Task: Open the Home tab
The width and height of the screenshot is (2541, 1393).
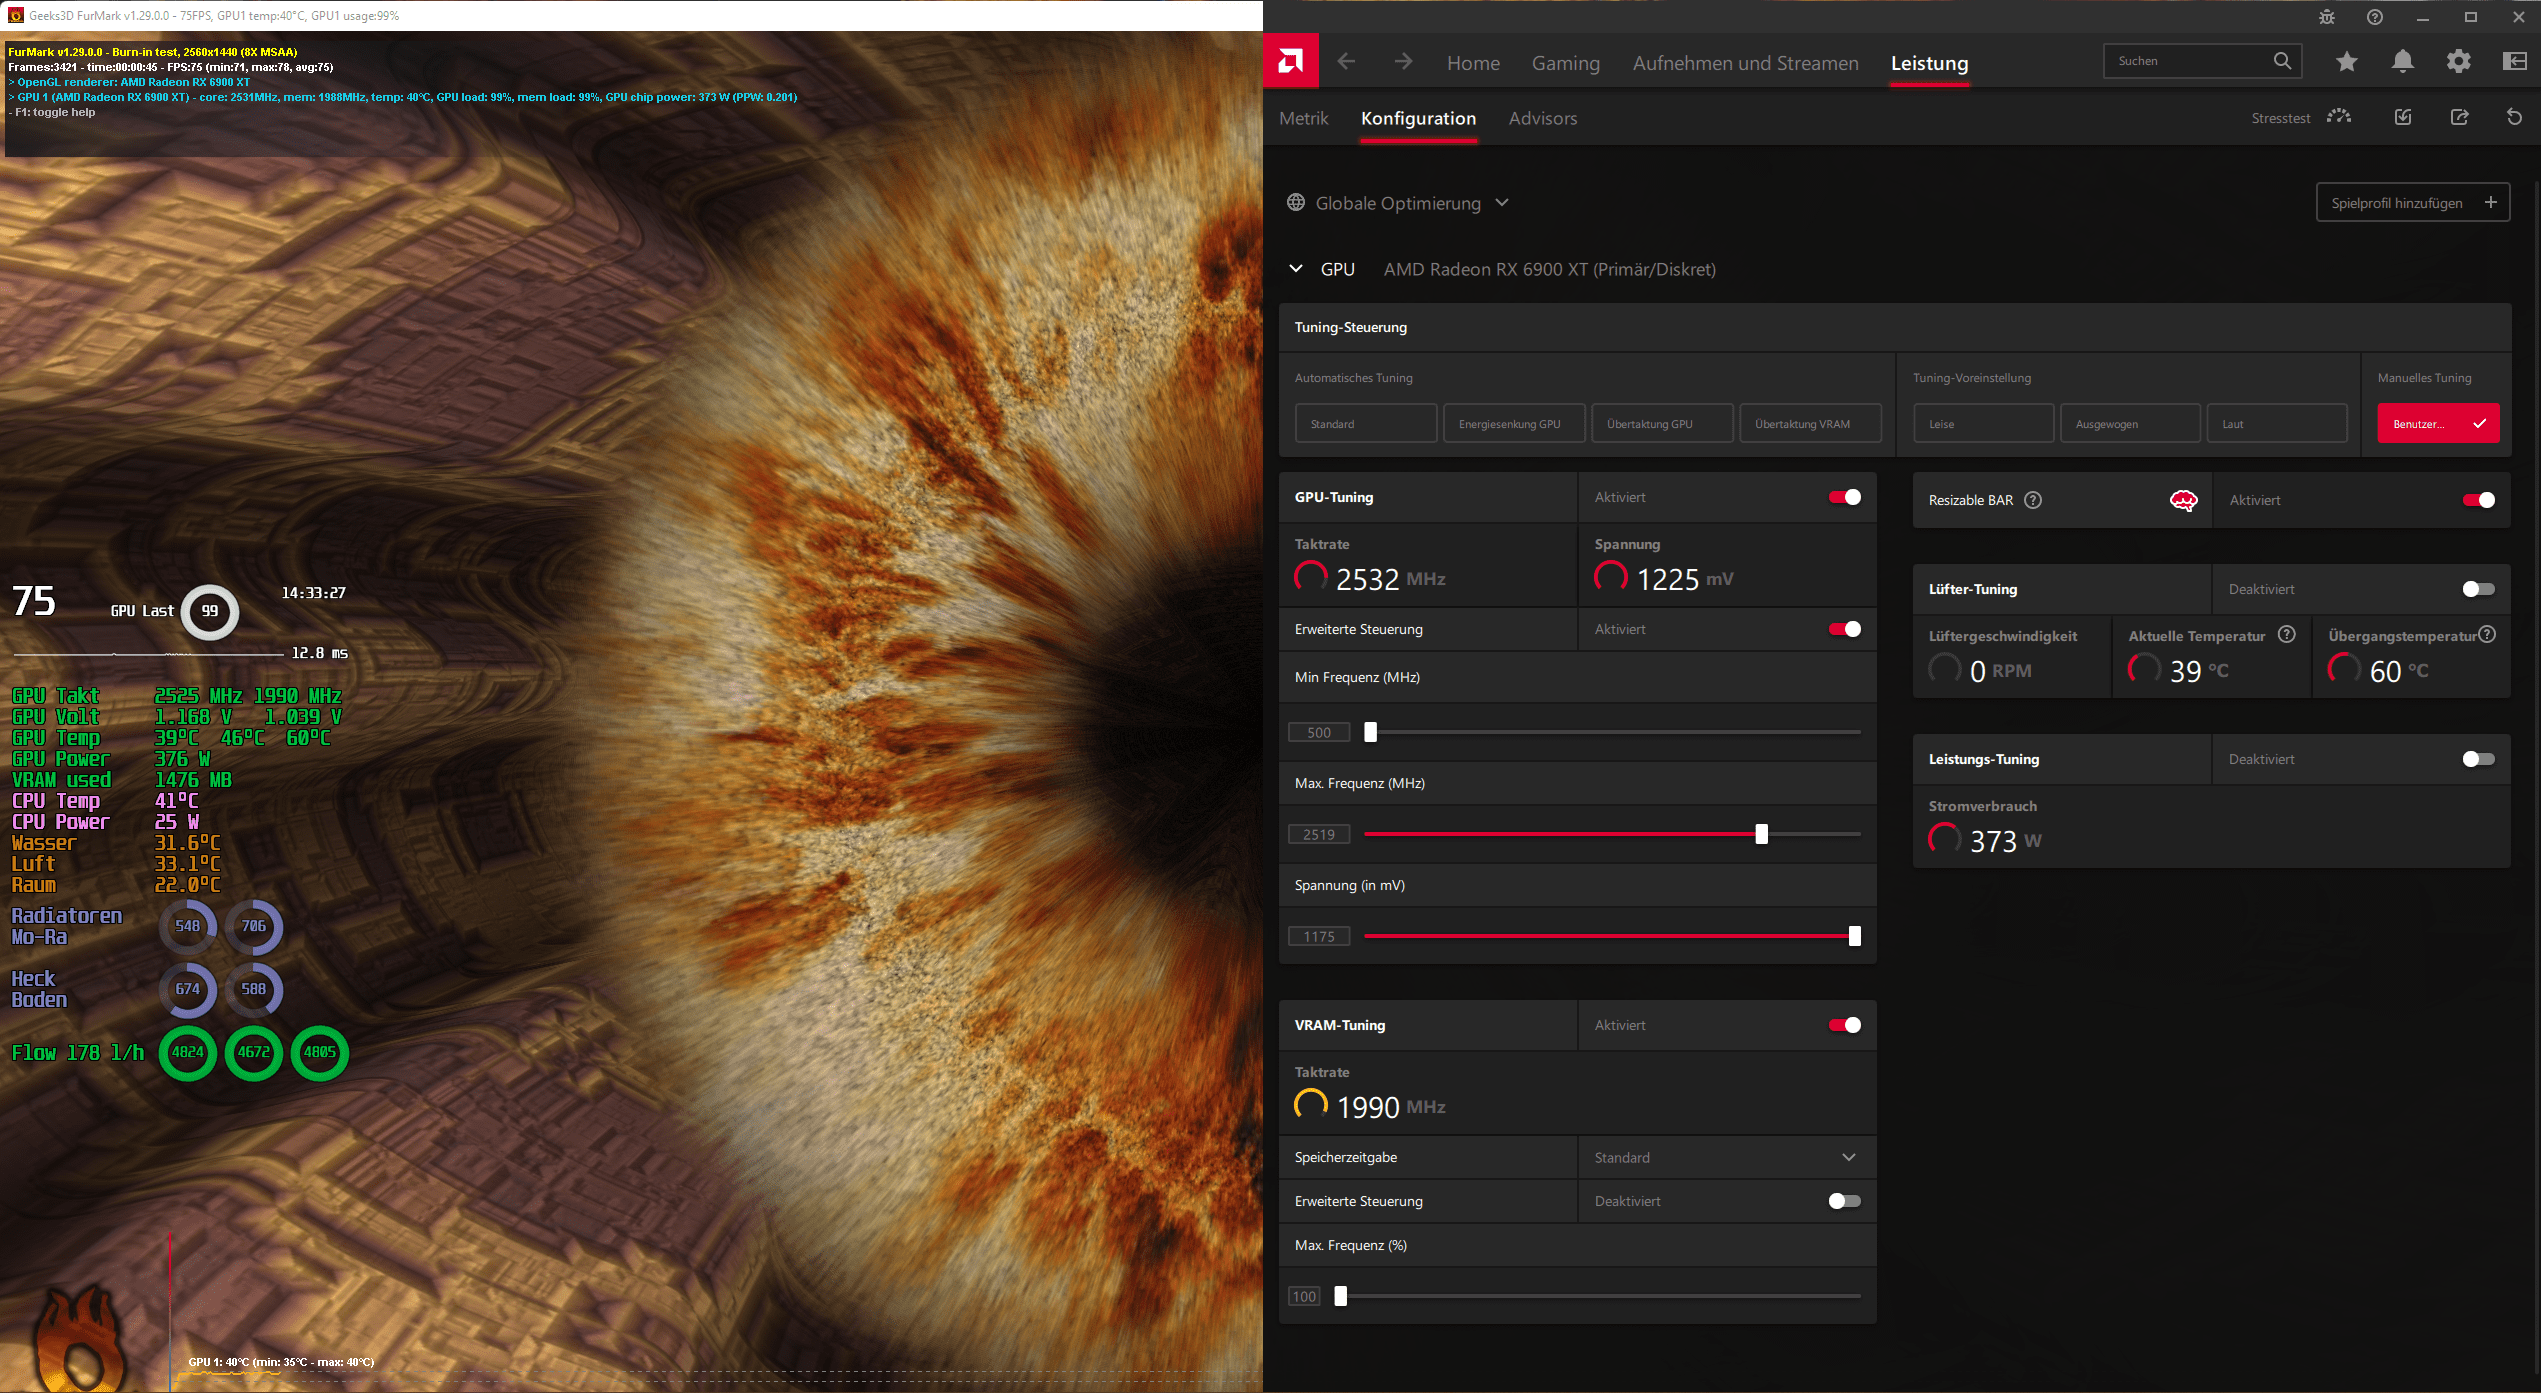Action: click(1473, 63)
